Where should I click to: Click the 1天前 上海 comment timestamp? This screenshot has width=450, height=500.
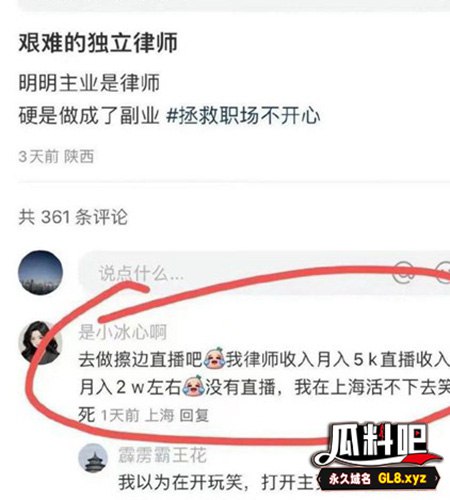tap(138, 415)
